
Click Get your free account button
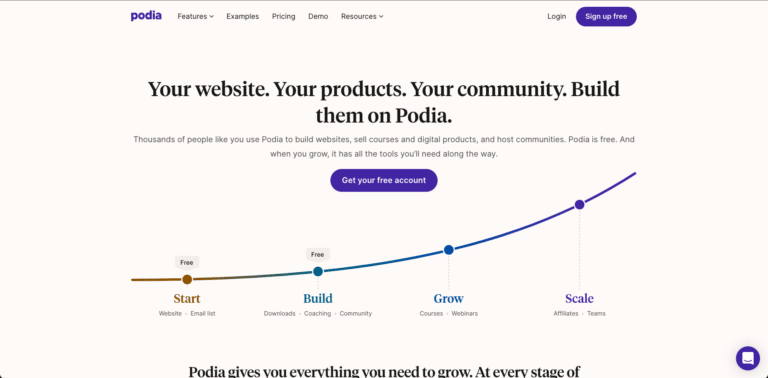click(384, 180)
